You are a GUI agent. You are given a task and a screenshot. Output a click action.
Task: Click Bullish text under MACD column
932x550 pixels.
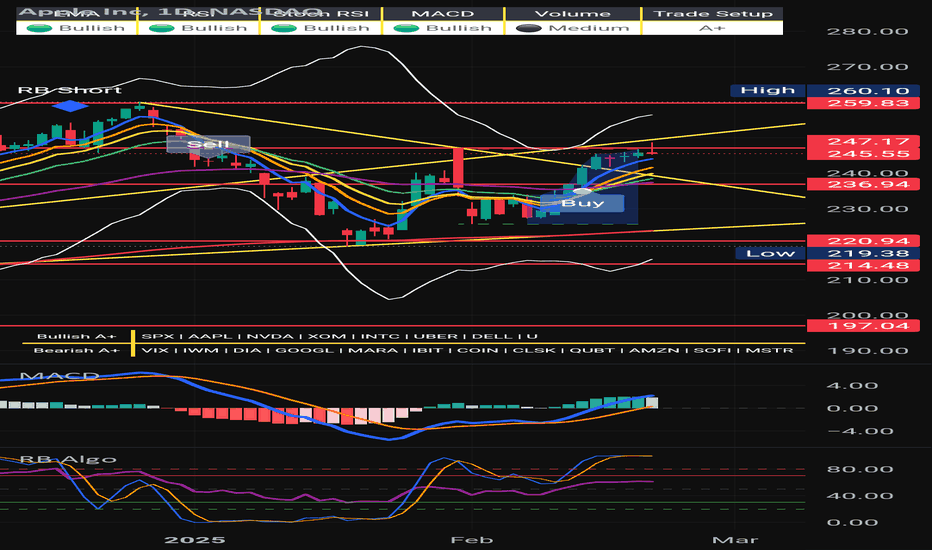point(459,28)
